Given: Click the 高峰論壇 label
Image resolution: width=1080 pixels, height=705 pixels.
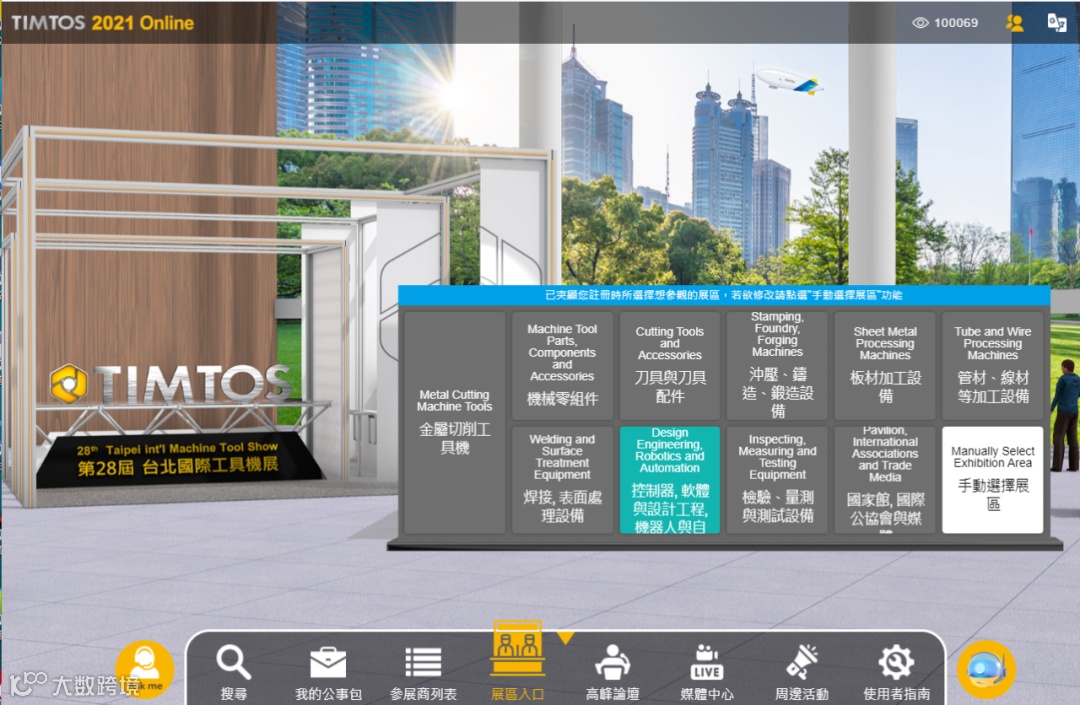Looking at the screenshot, I should [612, 694].
